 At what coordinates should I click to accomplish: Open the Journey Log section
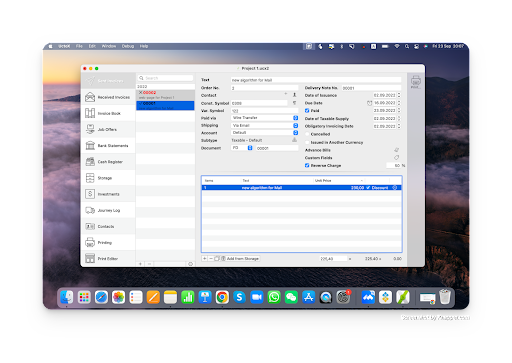pyautogui.click(x=108, y=210)
